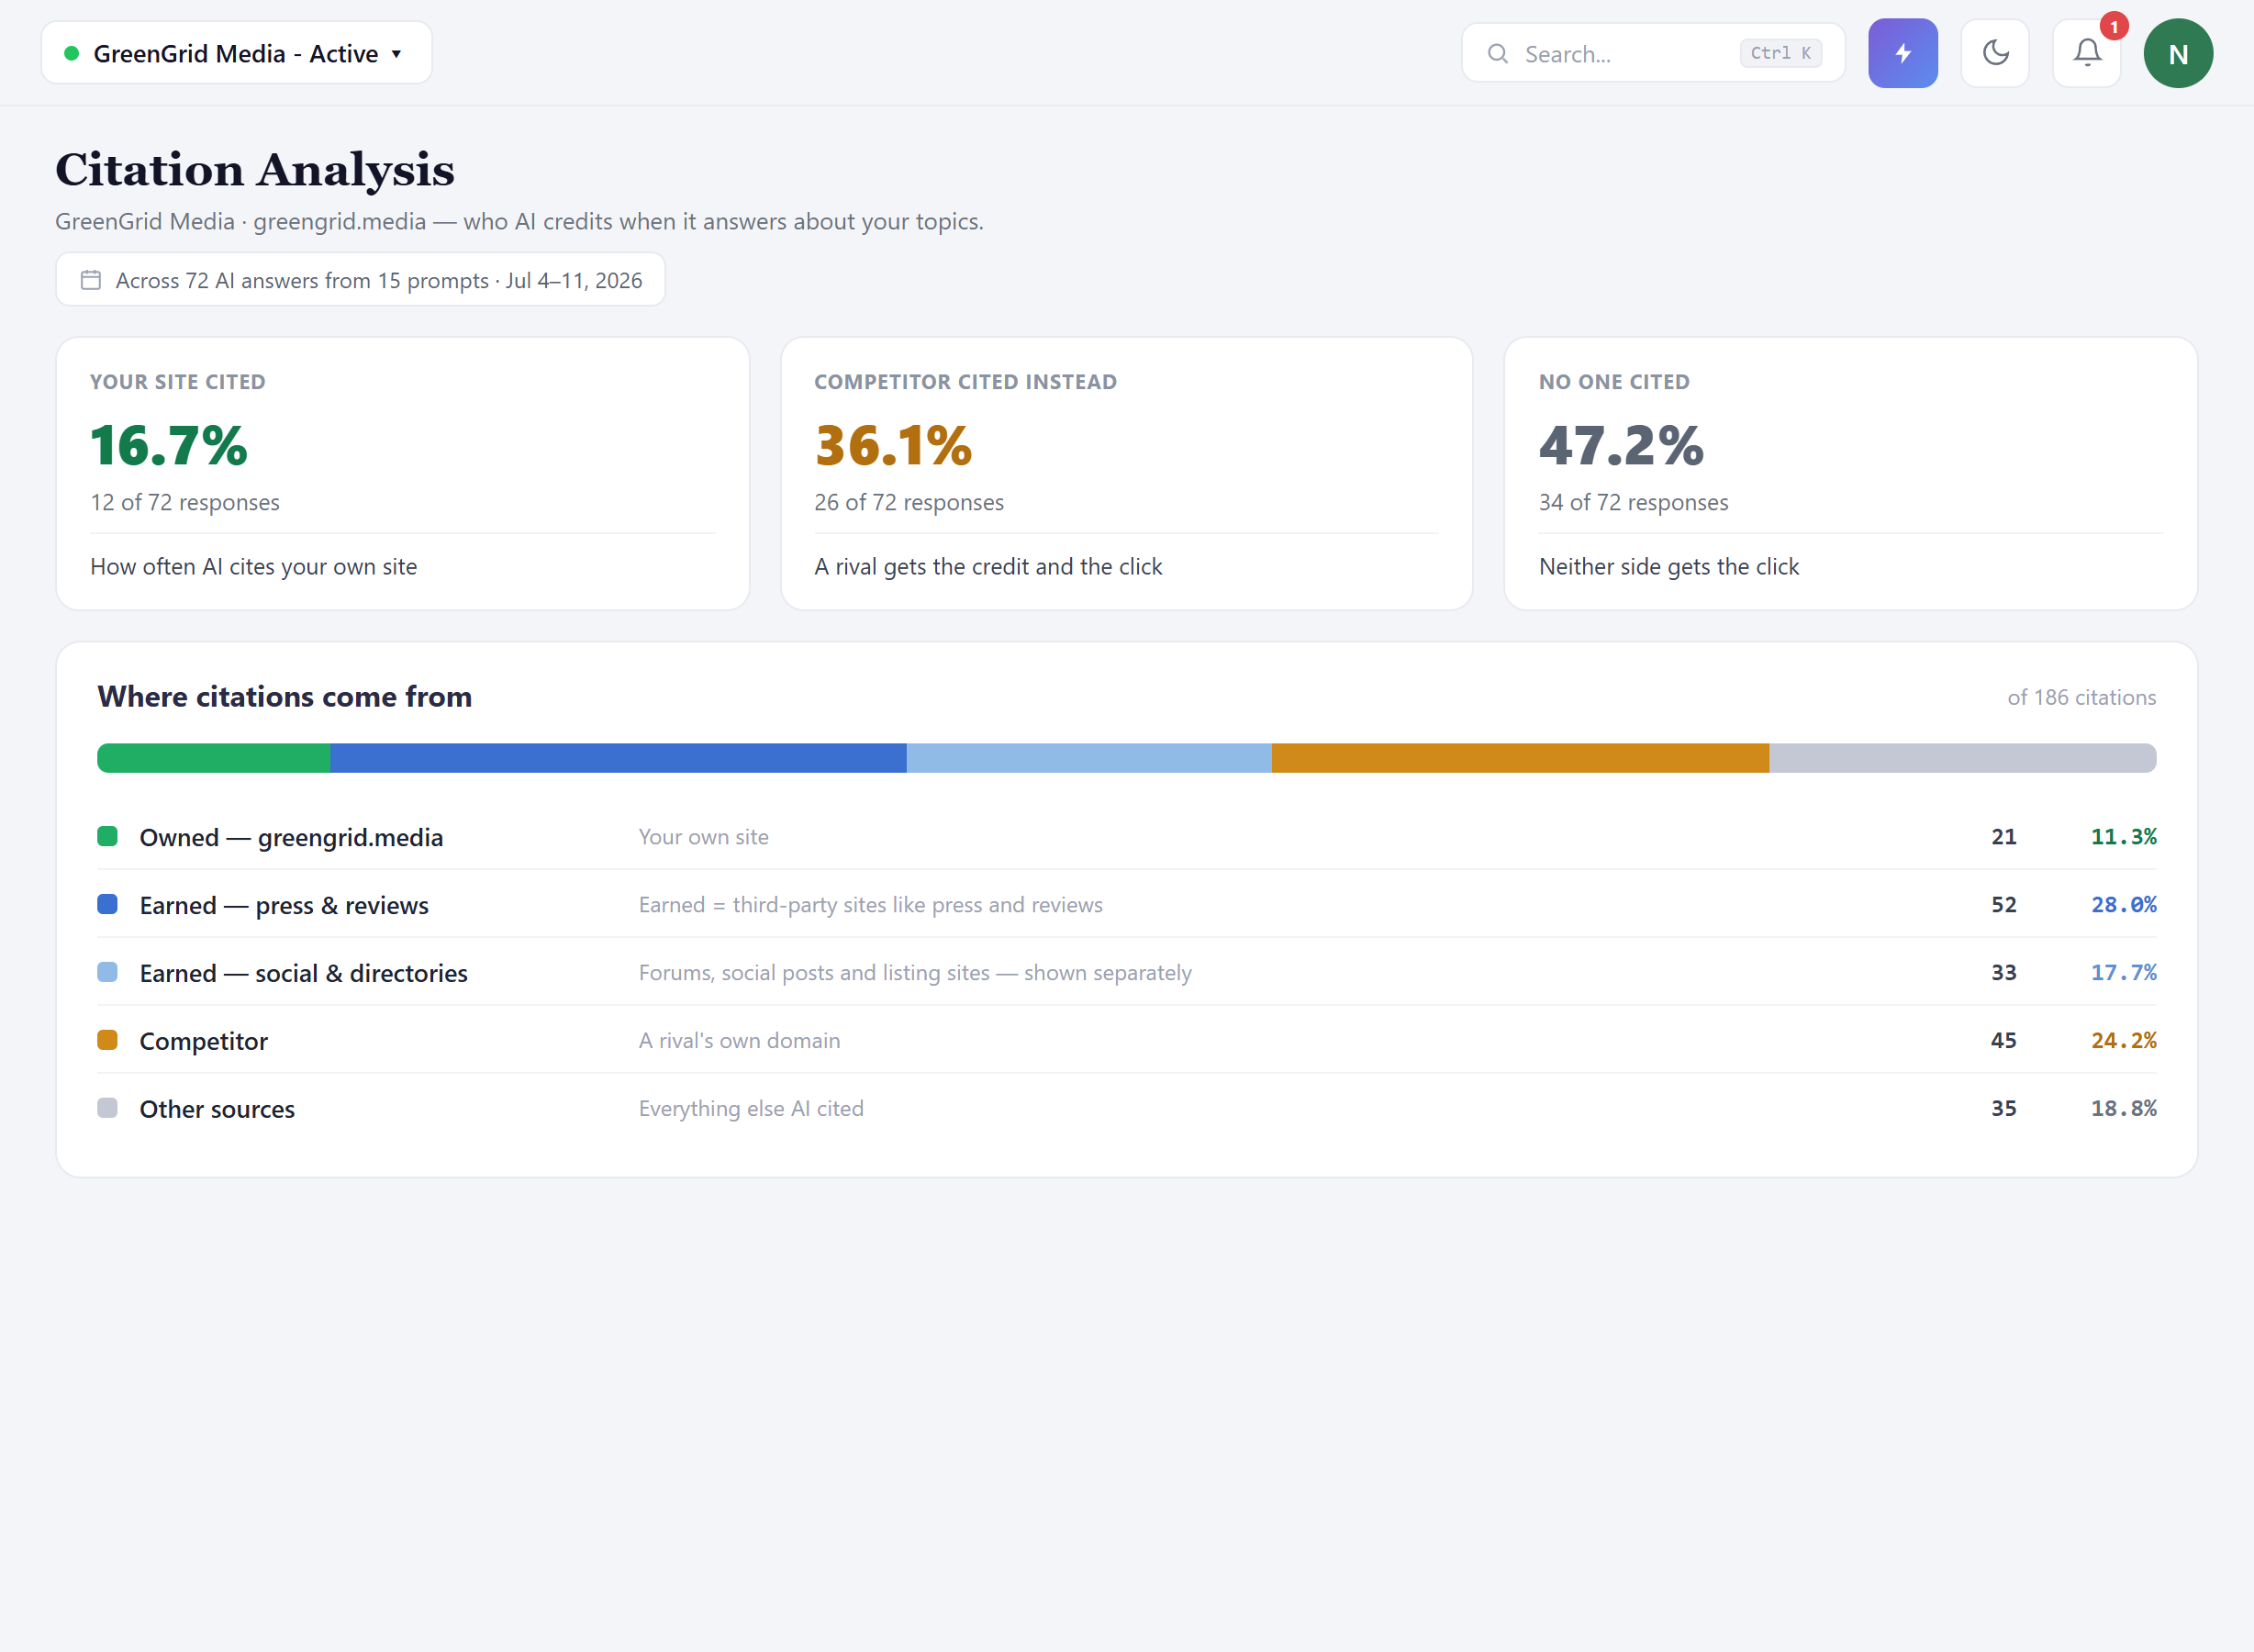Click the red notification badge
The image size is (2254, 1652).
tap(2113, 27)
